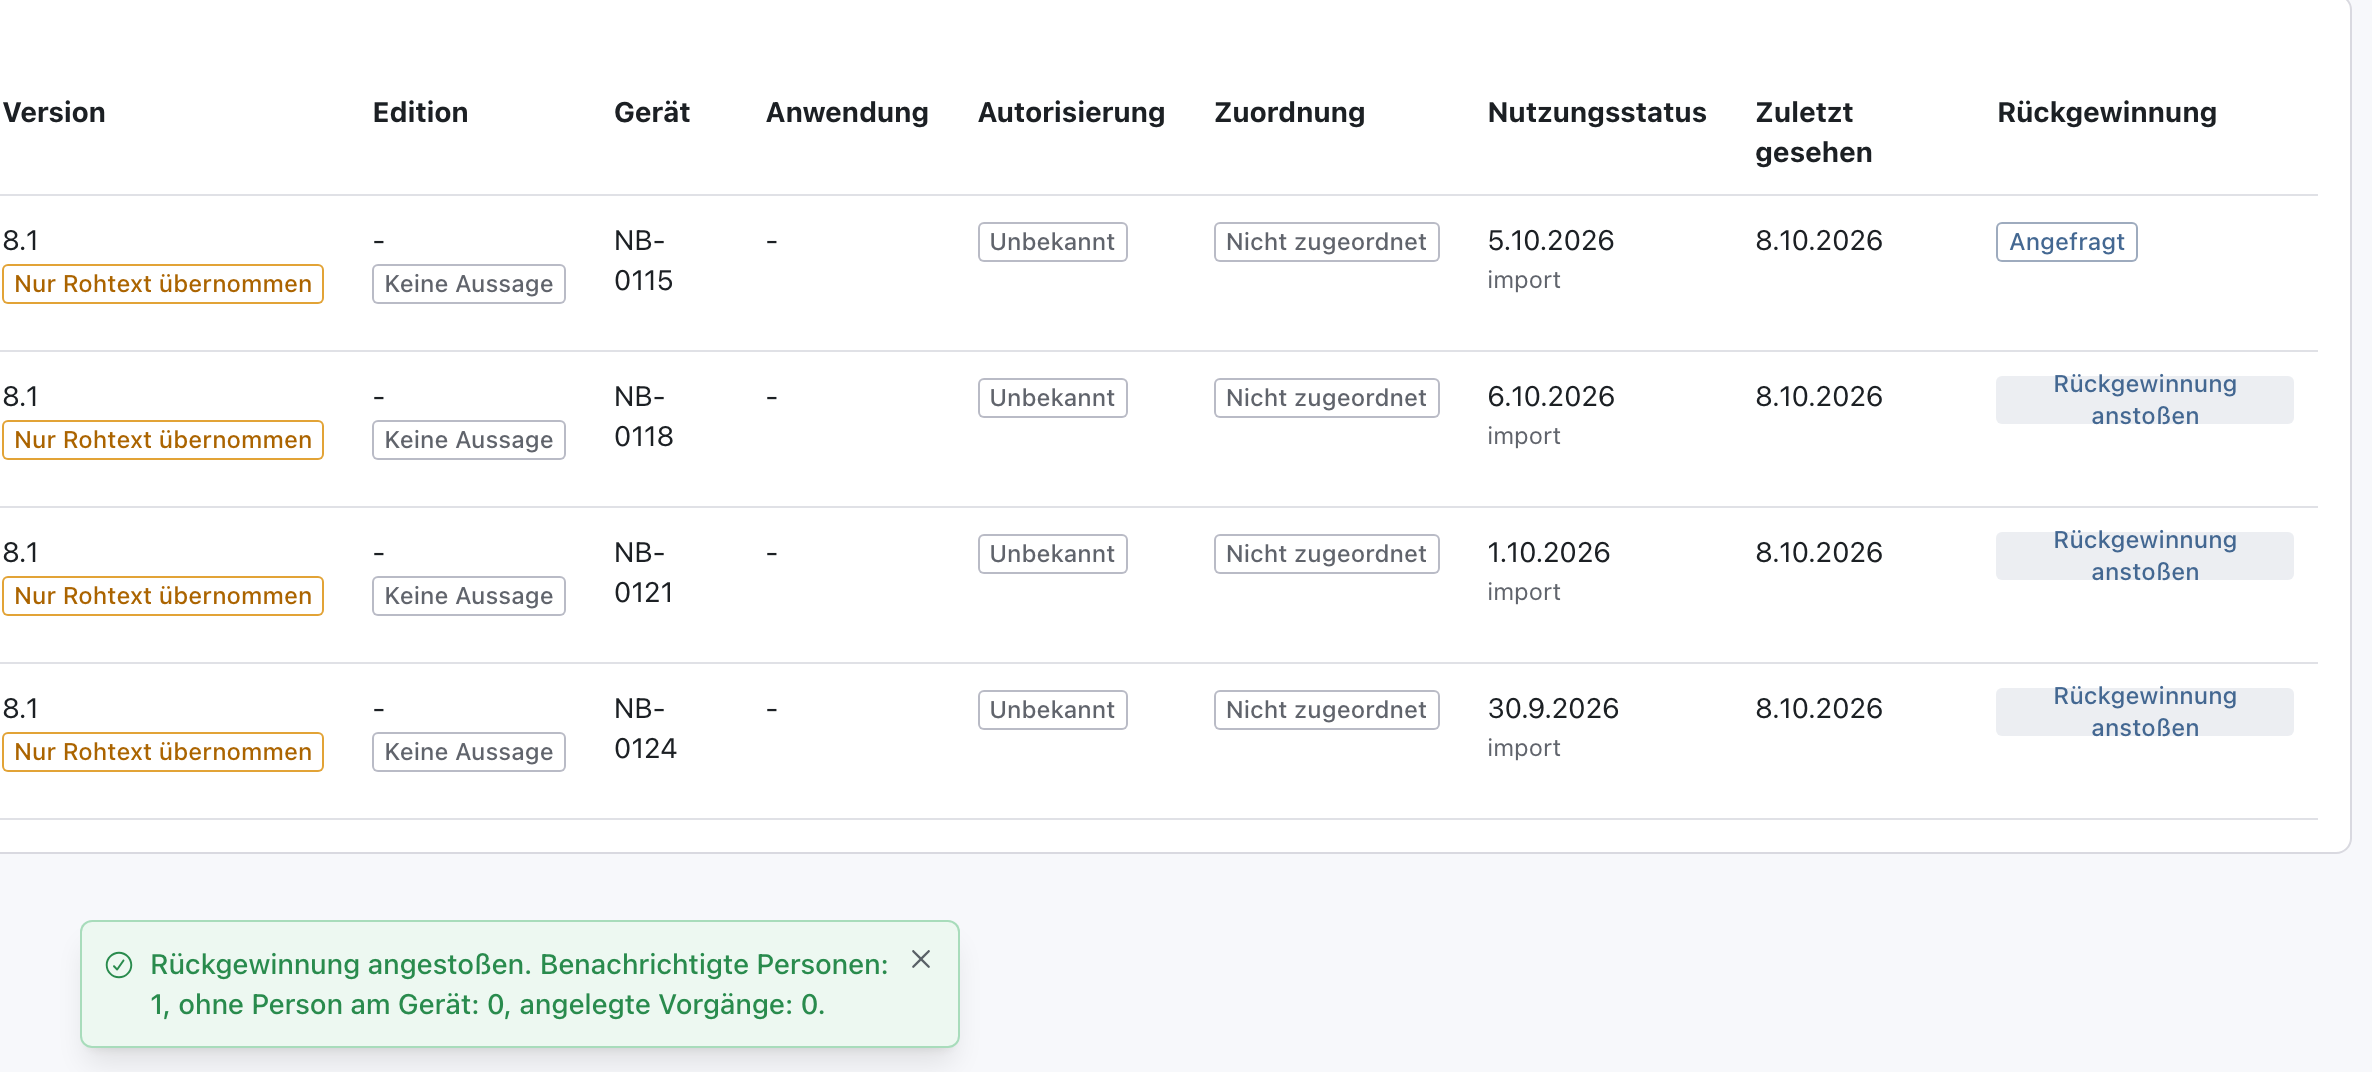Select the usage date 5.10.2026
The image size is (2372, 1072).
point(1550,241)
